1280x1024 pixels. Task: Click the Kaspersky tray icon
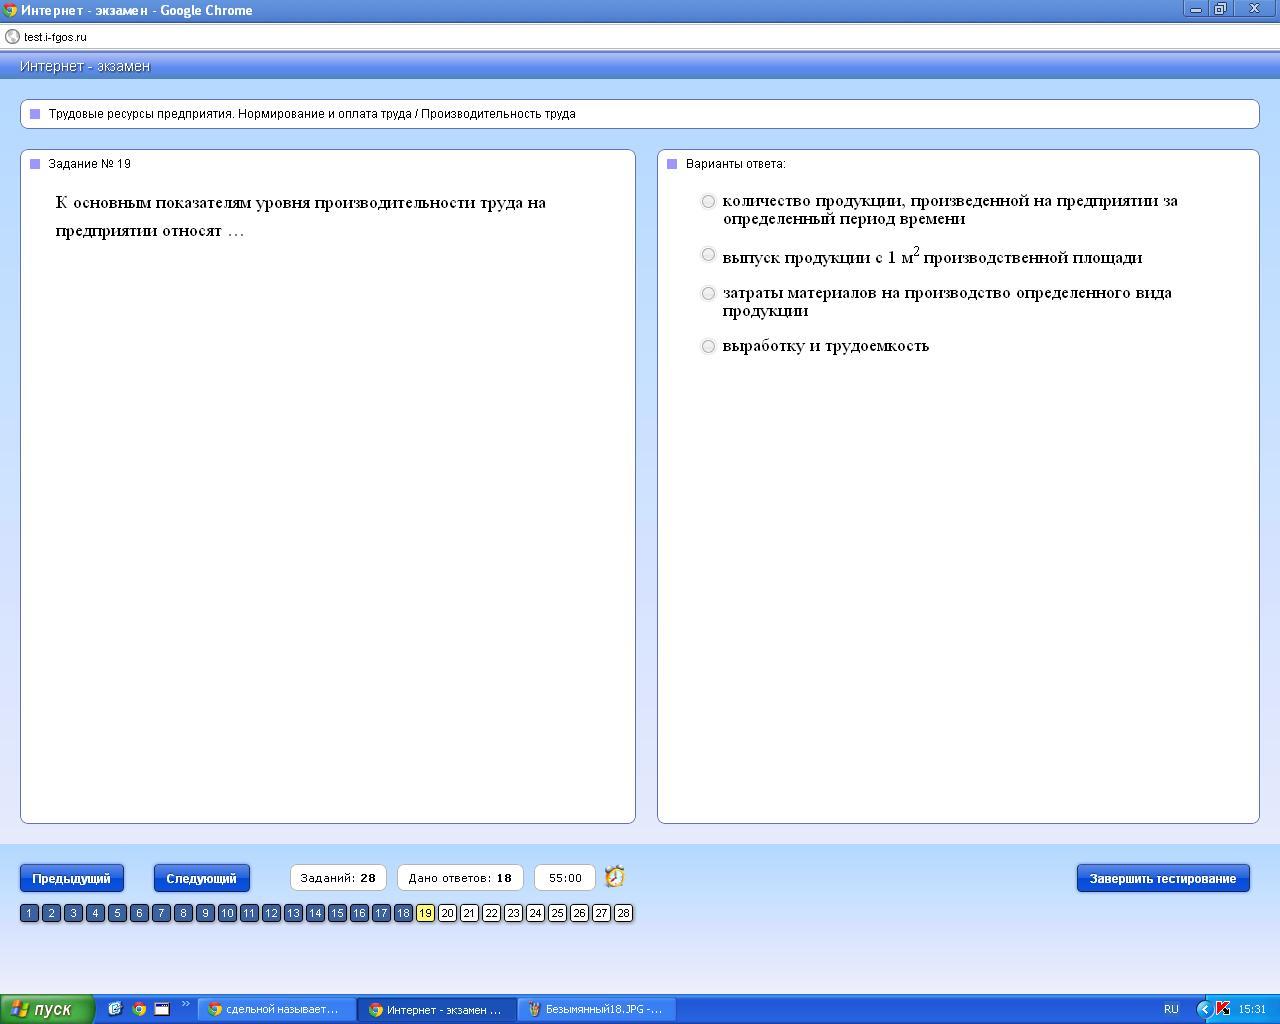(1222, 1009)
